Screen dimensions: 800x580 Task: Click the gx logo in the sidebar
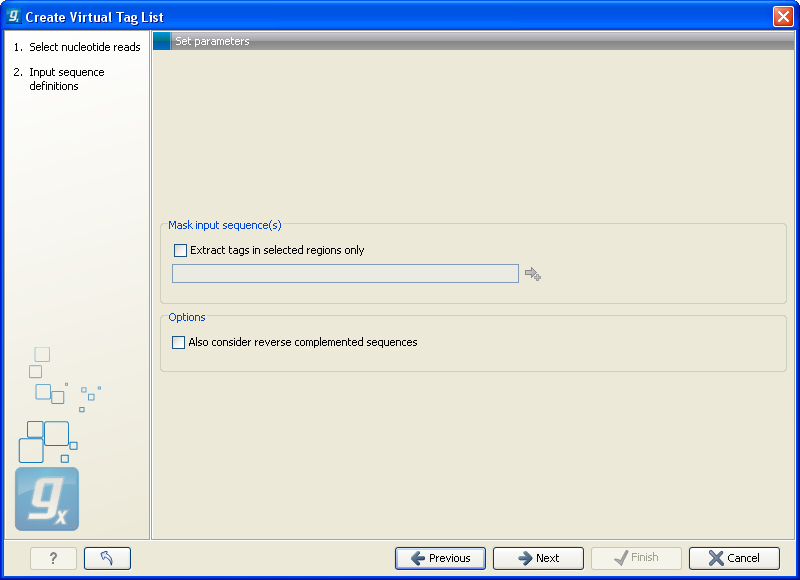(47, 499)
